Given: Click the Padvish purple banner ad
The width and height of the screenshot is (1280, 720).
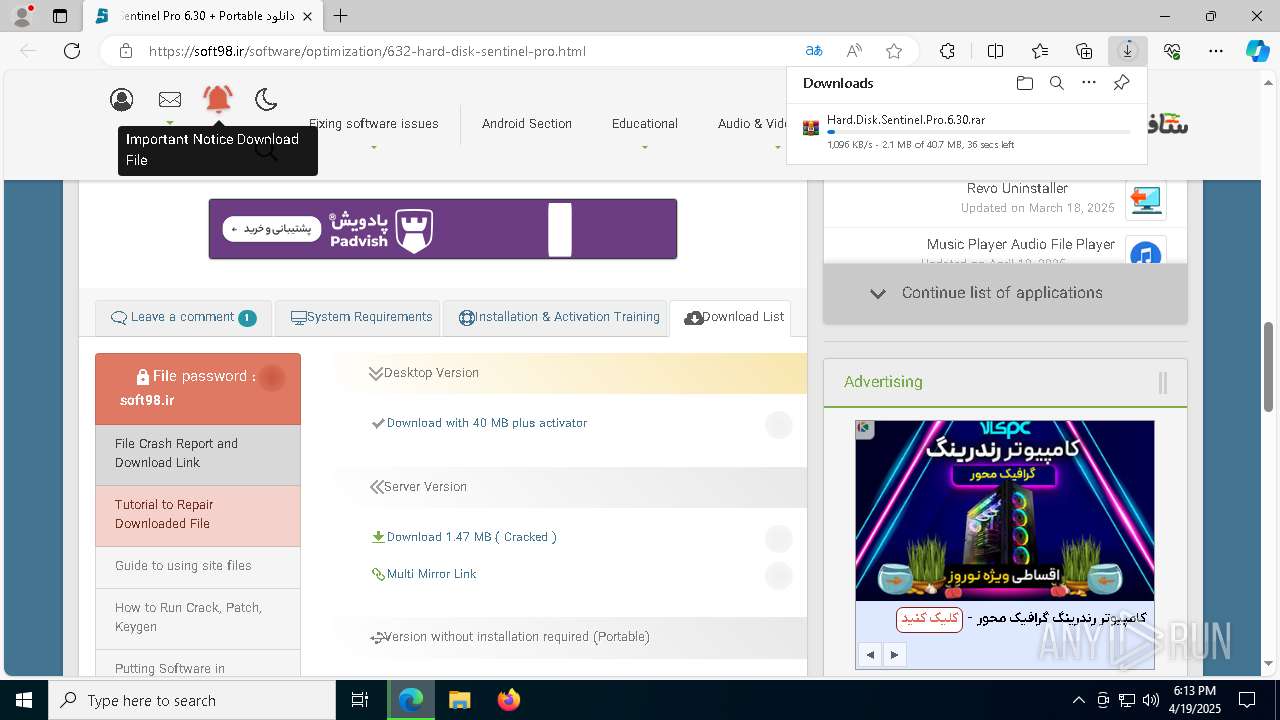Looking at the screenshot, I should 442,229.
